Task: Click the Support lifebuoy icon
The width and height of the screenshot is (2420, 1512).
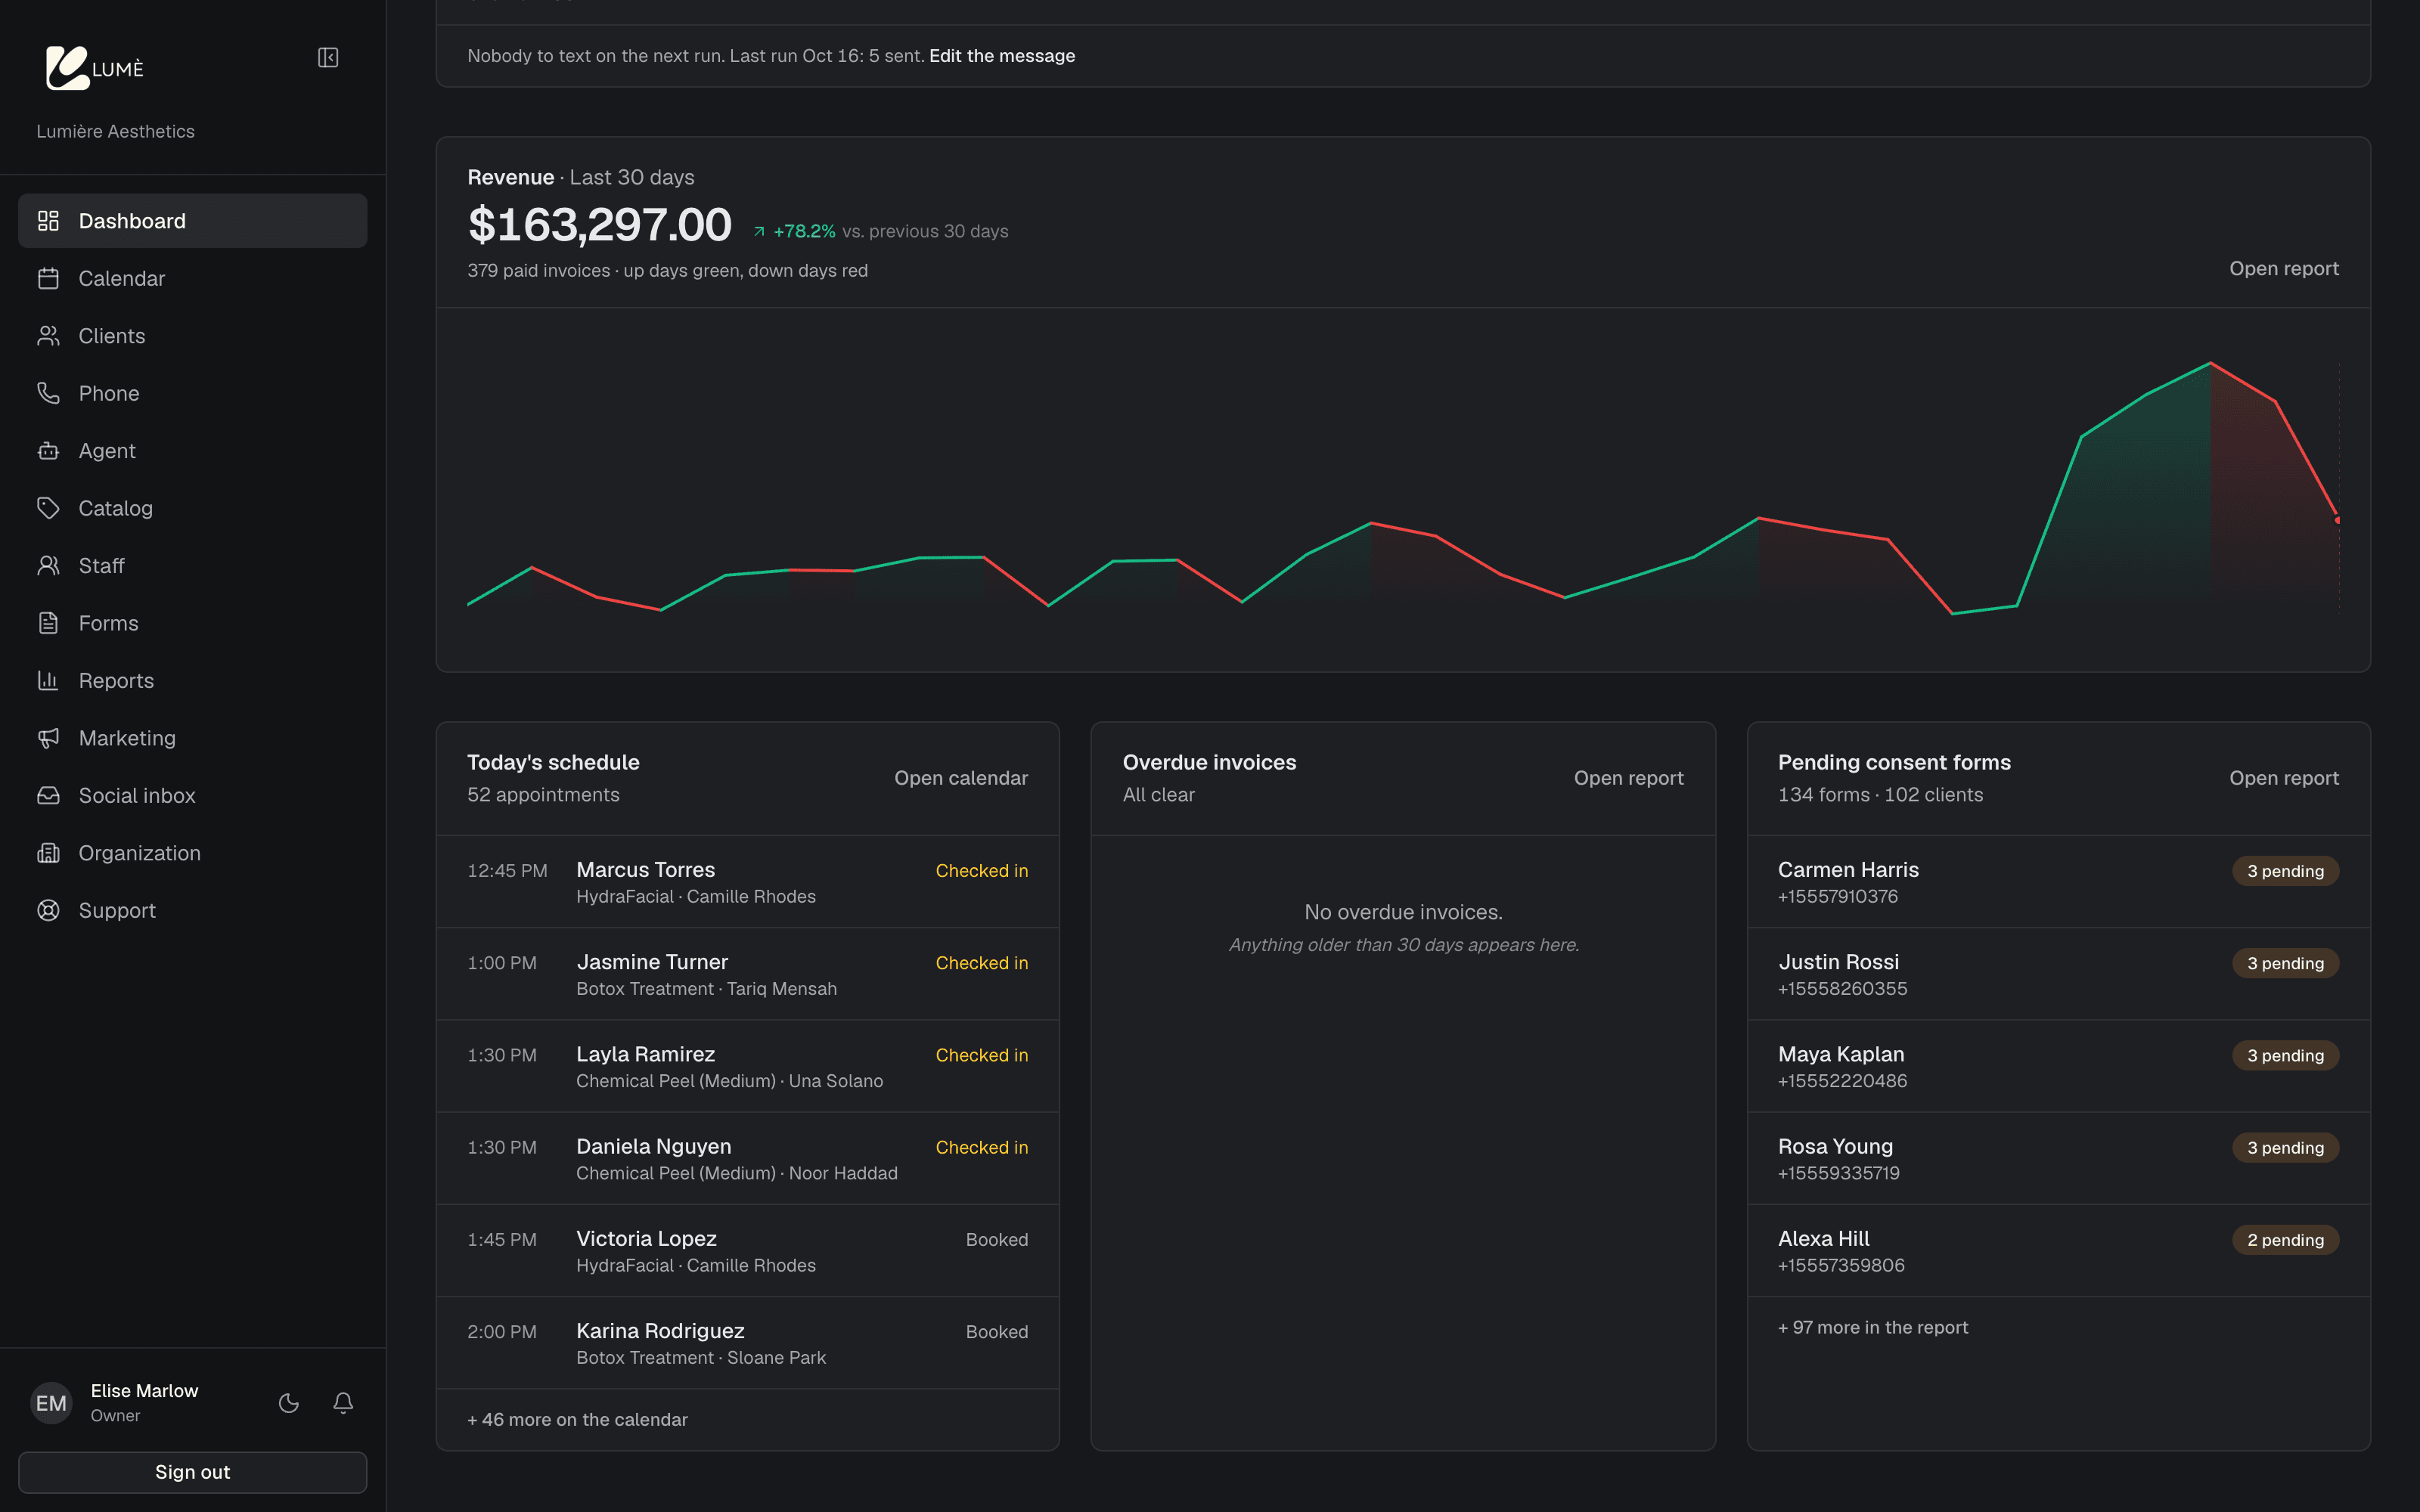Action: (48, 911)
